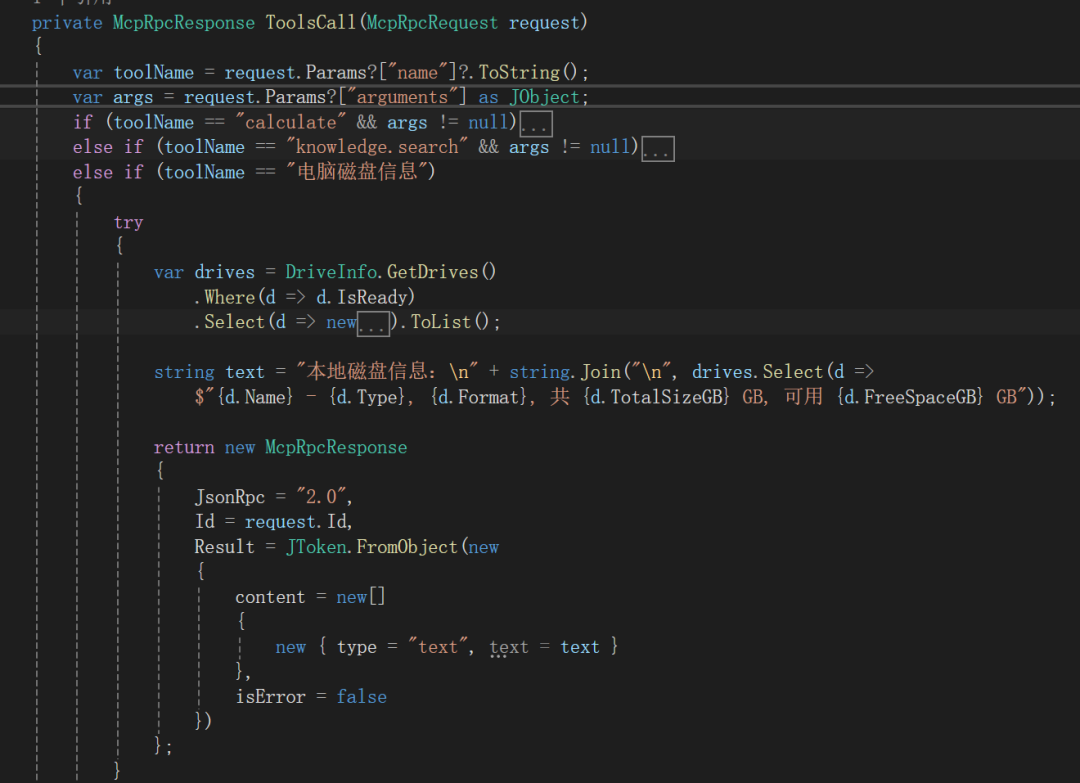The width and height of the screenshot is (1080, 783).
Task: Click the try keyword
Action: click(128, 222)
